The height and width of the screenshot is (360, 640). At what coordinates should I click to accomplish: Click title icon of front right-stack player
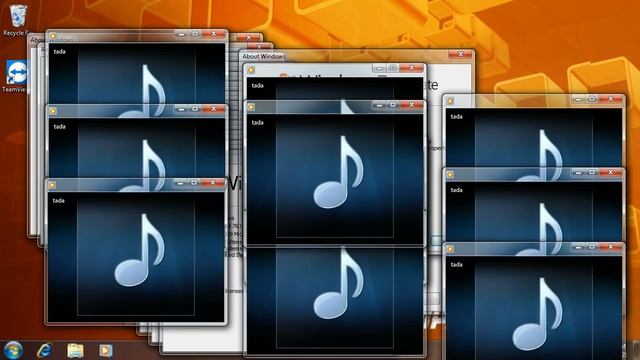(x=450, y=249)
